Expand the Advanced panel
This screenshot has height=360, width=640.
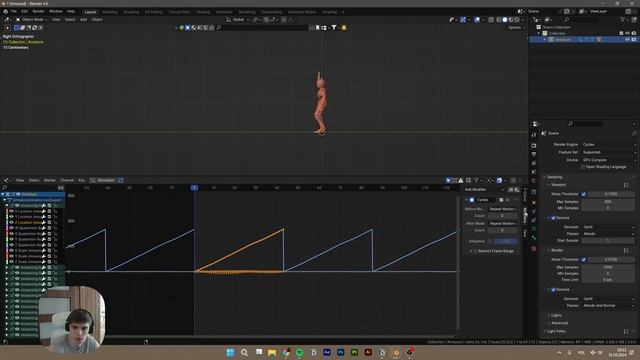click(x=559, y=323)
